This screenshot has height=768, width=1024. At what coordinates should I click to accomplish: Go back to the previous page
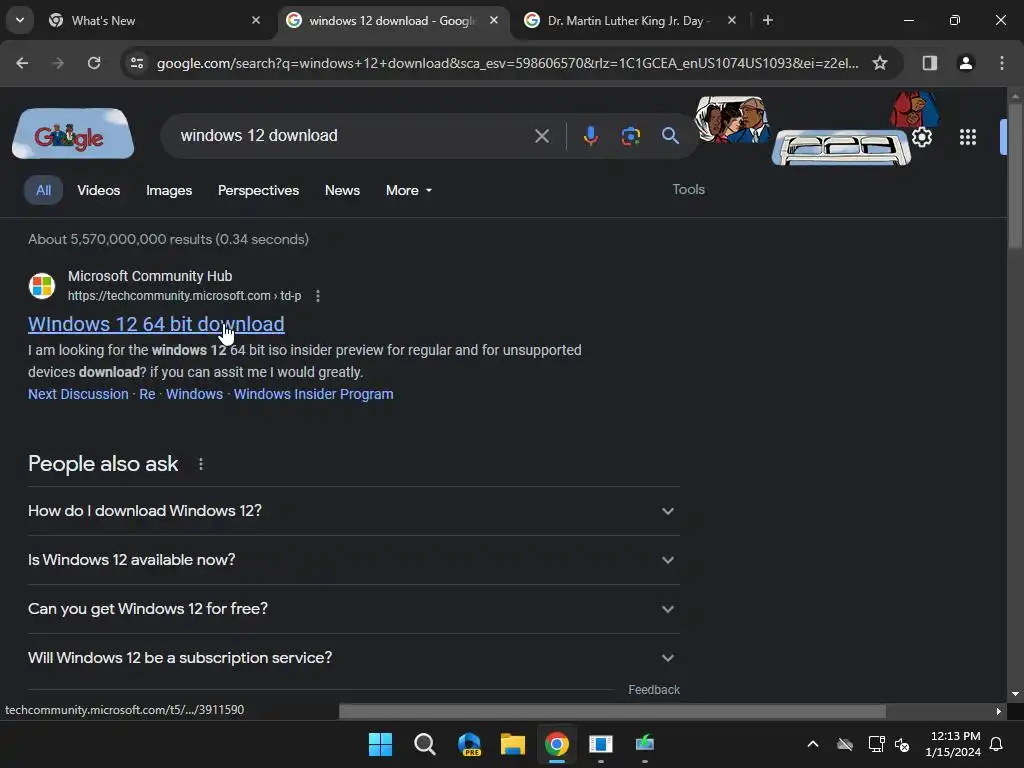[x=22, y=63]
